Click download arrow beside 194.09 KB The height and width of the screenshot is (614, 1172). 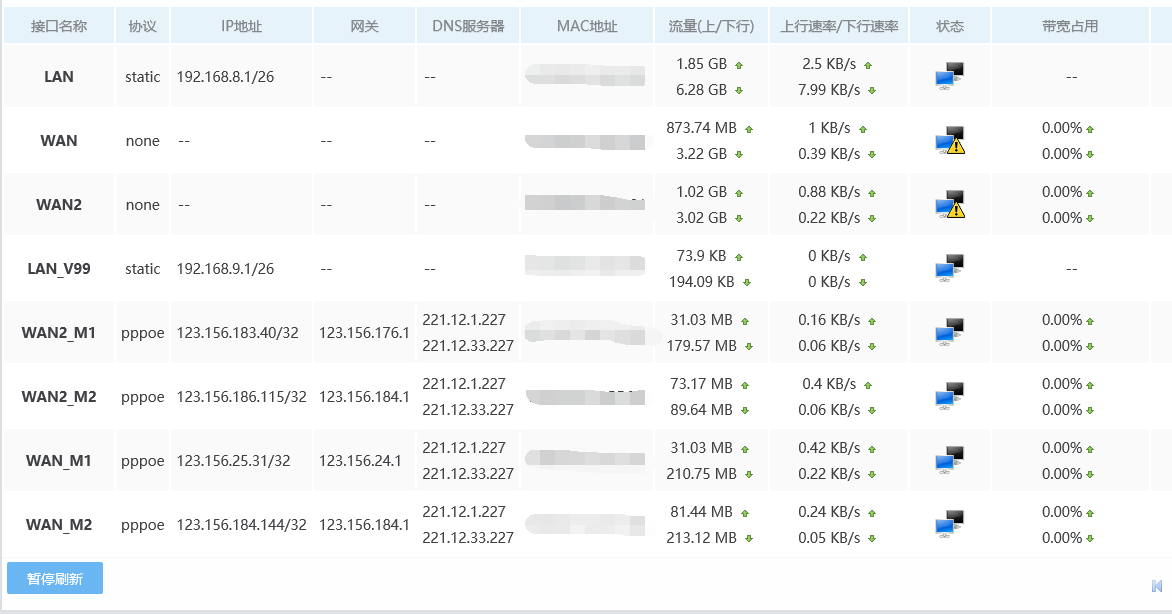[746, 283]
